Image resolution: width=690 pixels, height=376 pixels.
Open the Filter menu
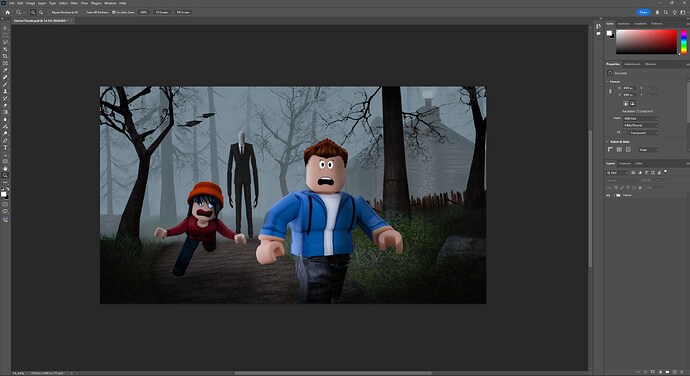(x=74, y=3)
